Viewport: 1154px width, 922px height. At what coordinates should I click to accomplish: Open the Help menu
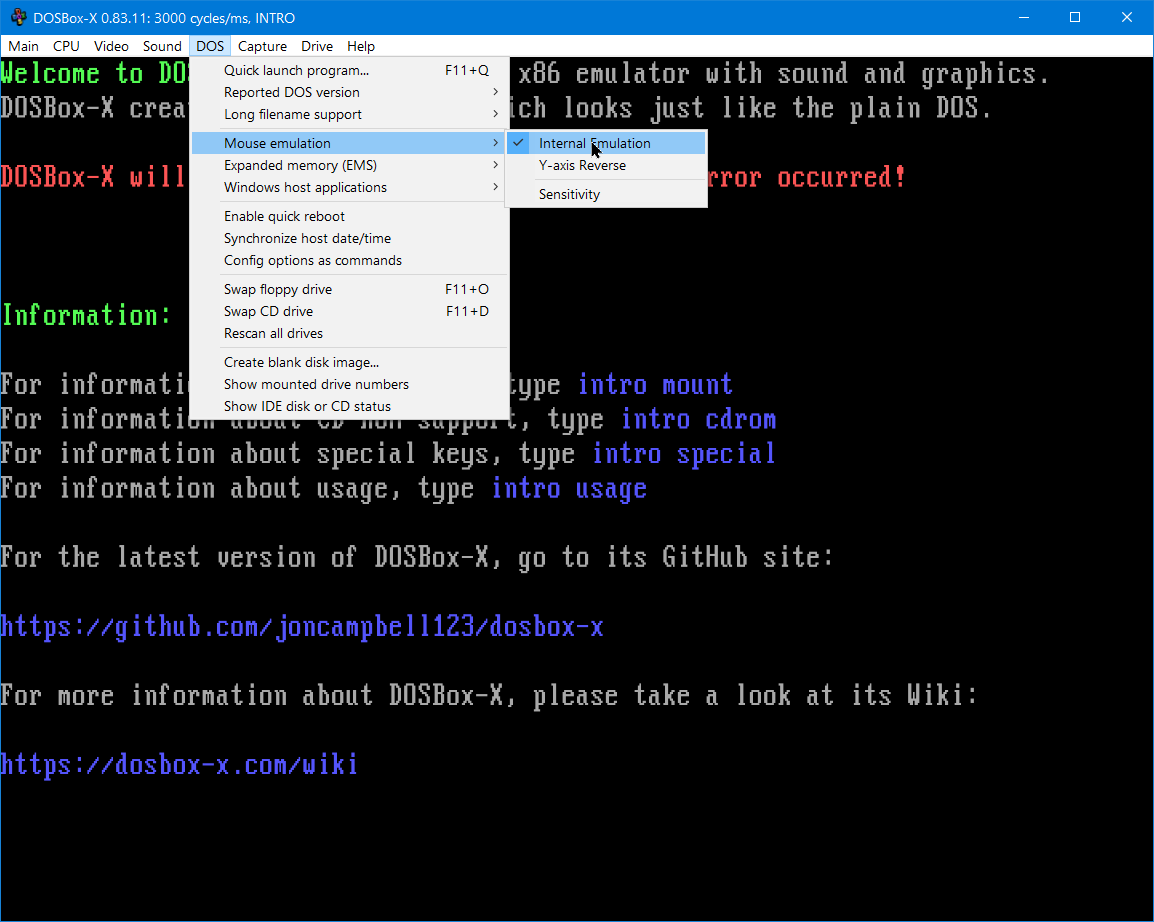pos(361,46)
